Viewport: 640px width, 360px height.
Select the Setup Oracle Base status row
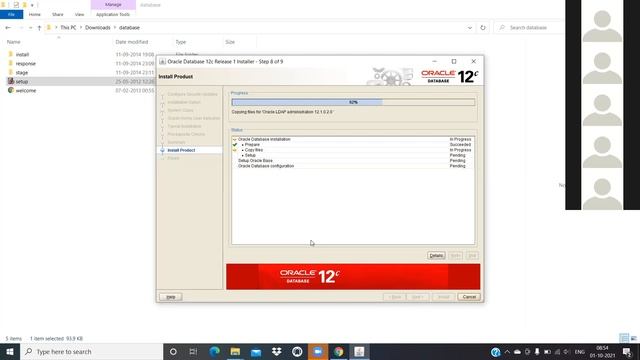click(353, 161)
